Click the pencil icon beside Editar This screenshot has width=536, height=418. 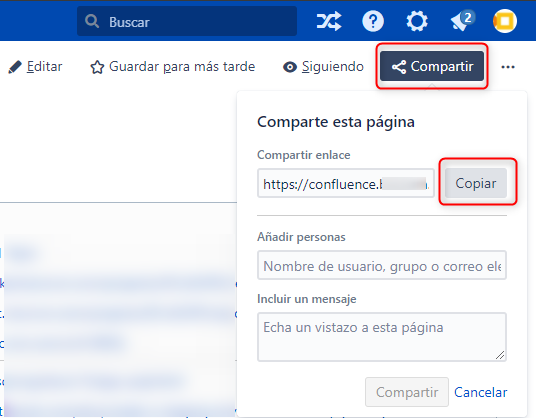[15, 67]
